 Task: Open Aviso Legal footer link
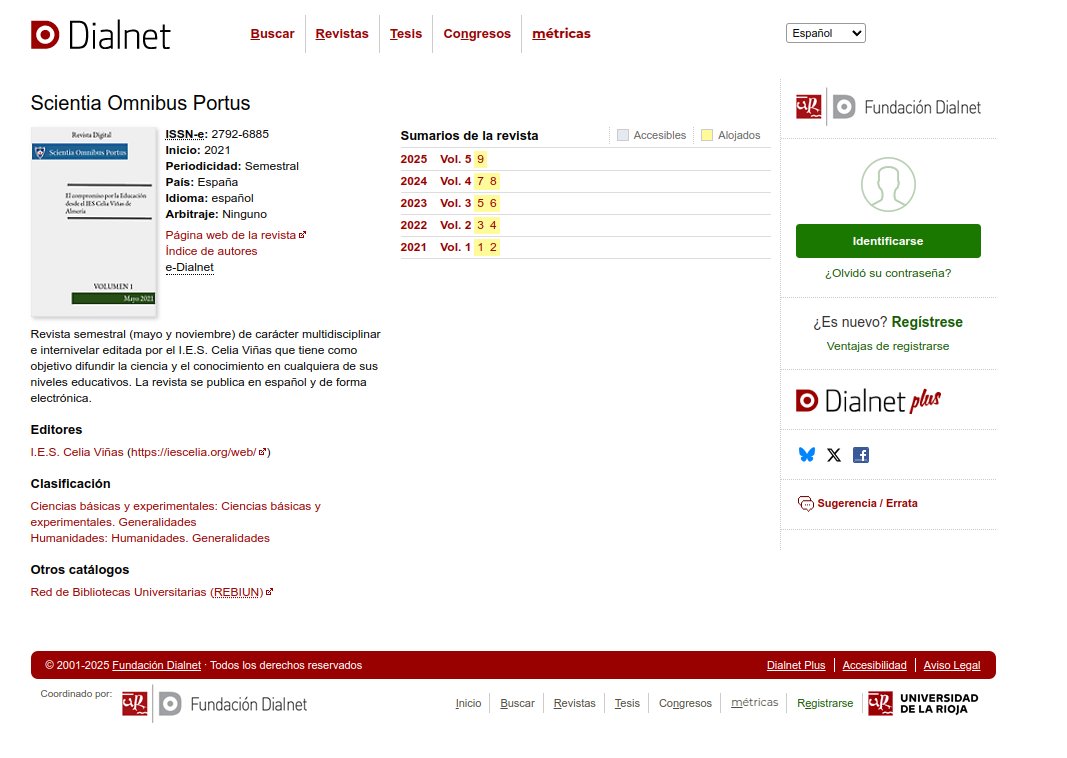tap(952, 665)
